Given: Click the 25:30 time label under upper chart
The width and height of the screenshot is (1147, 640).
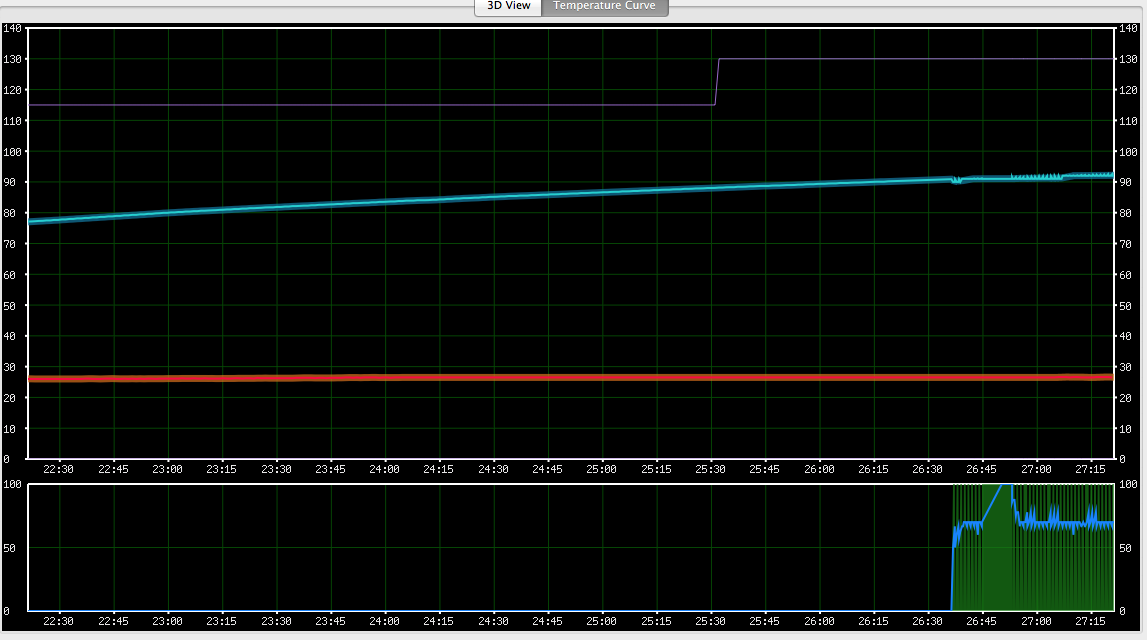Looking at the screenshot, I should [711, 469].
